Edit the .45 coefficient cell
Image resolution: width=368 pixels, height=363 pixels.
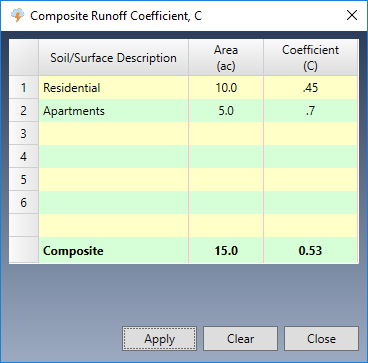(310, 88)
